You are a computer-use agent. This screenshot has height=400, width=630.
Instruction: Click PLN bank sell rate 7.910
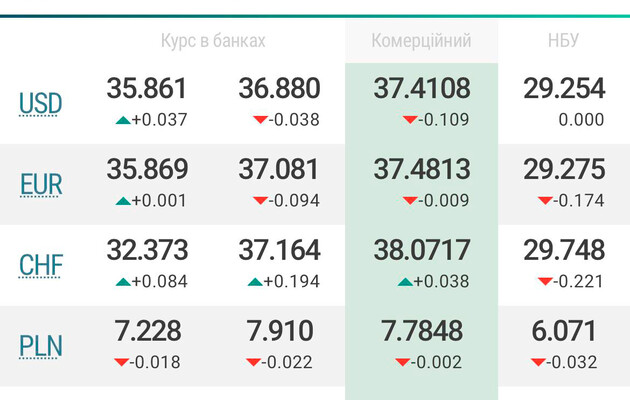[279, 331]
